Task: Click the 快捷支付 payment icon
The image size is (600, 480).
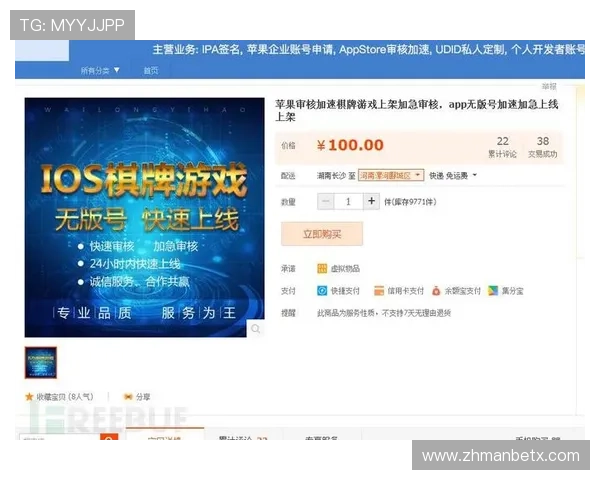Action: pos(322,291)
